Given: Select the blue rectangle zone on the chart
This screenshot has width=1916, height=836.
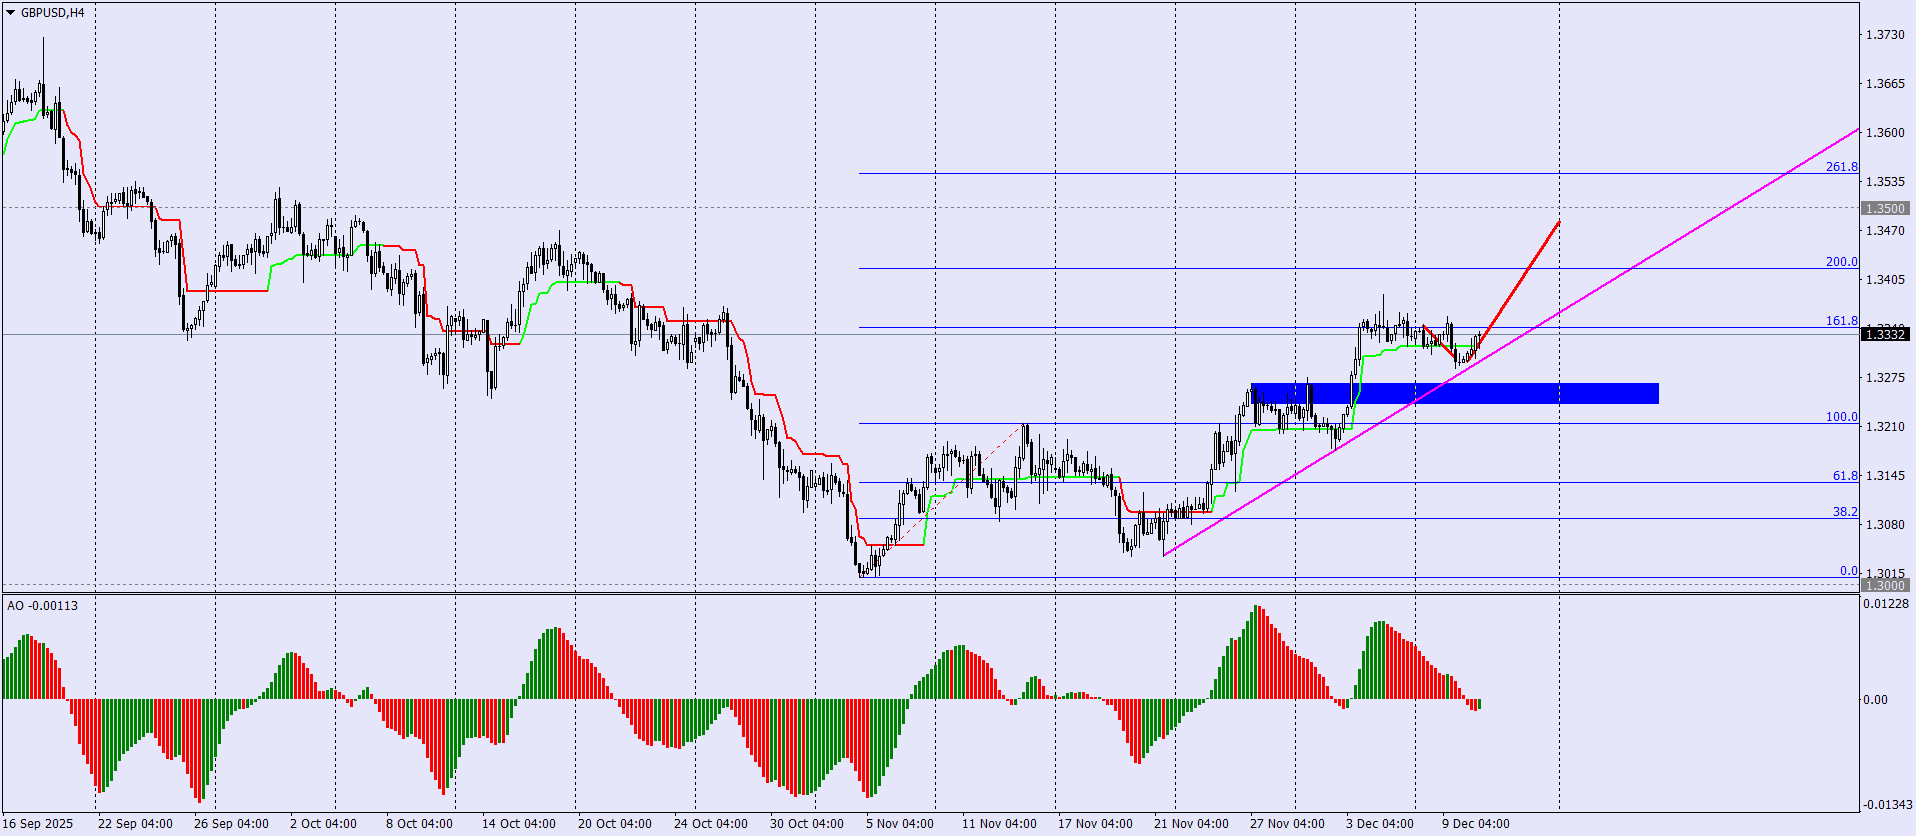Looking at the screenshot, I should pos(1454,393).
